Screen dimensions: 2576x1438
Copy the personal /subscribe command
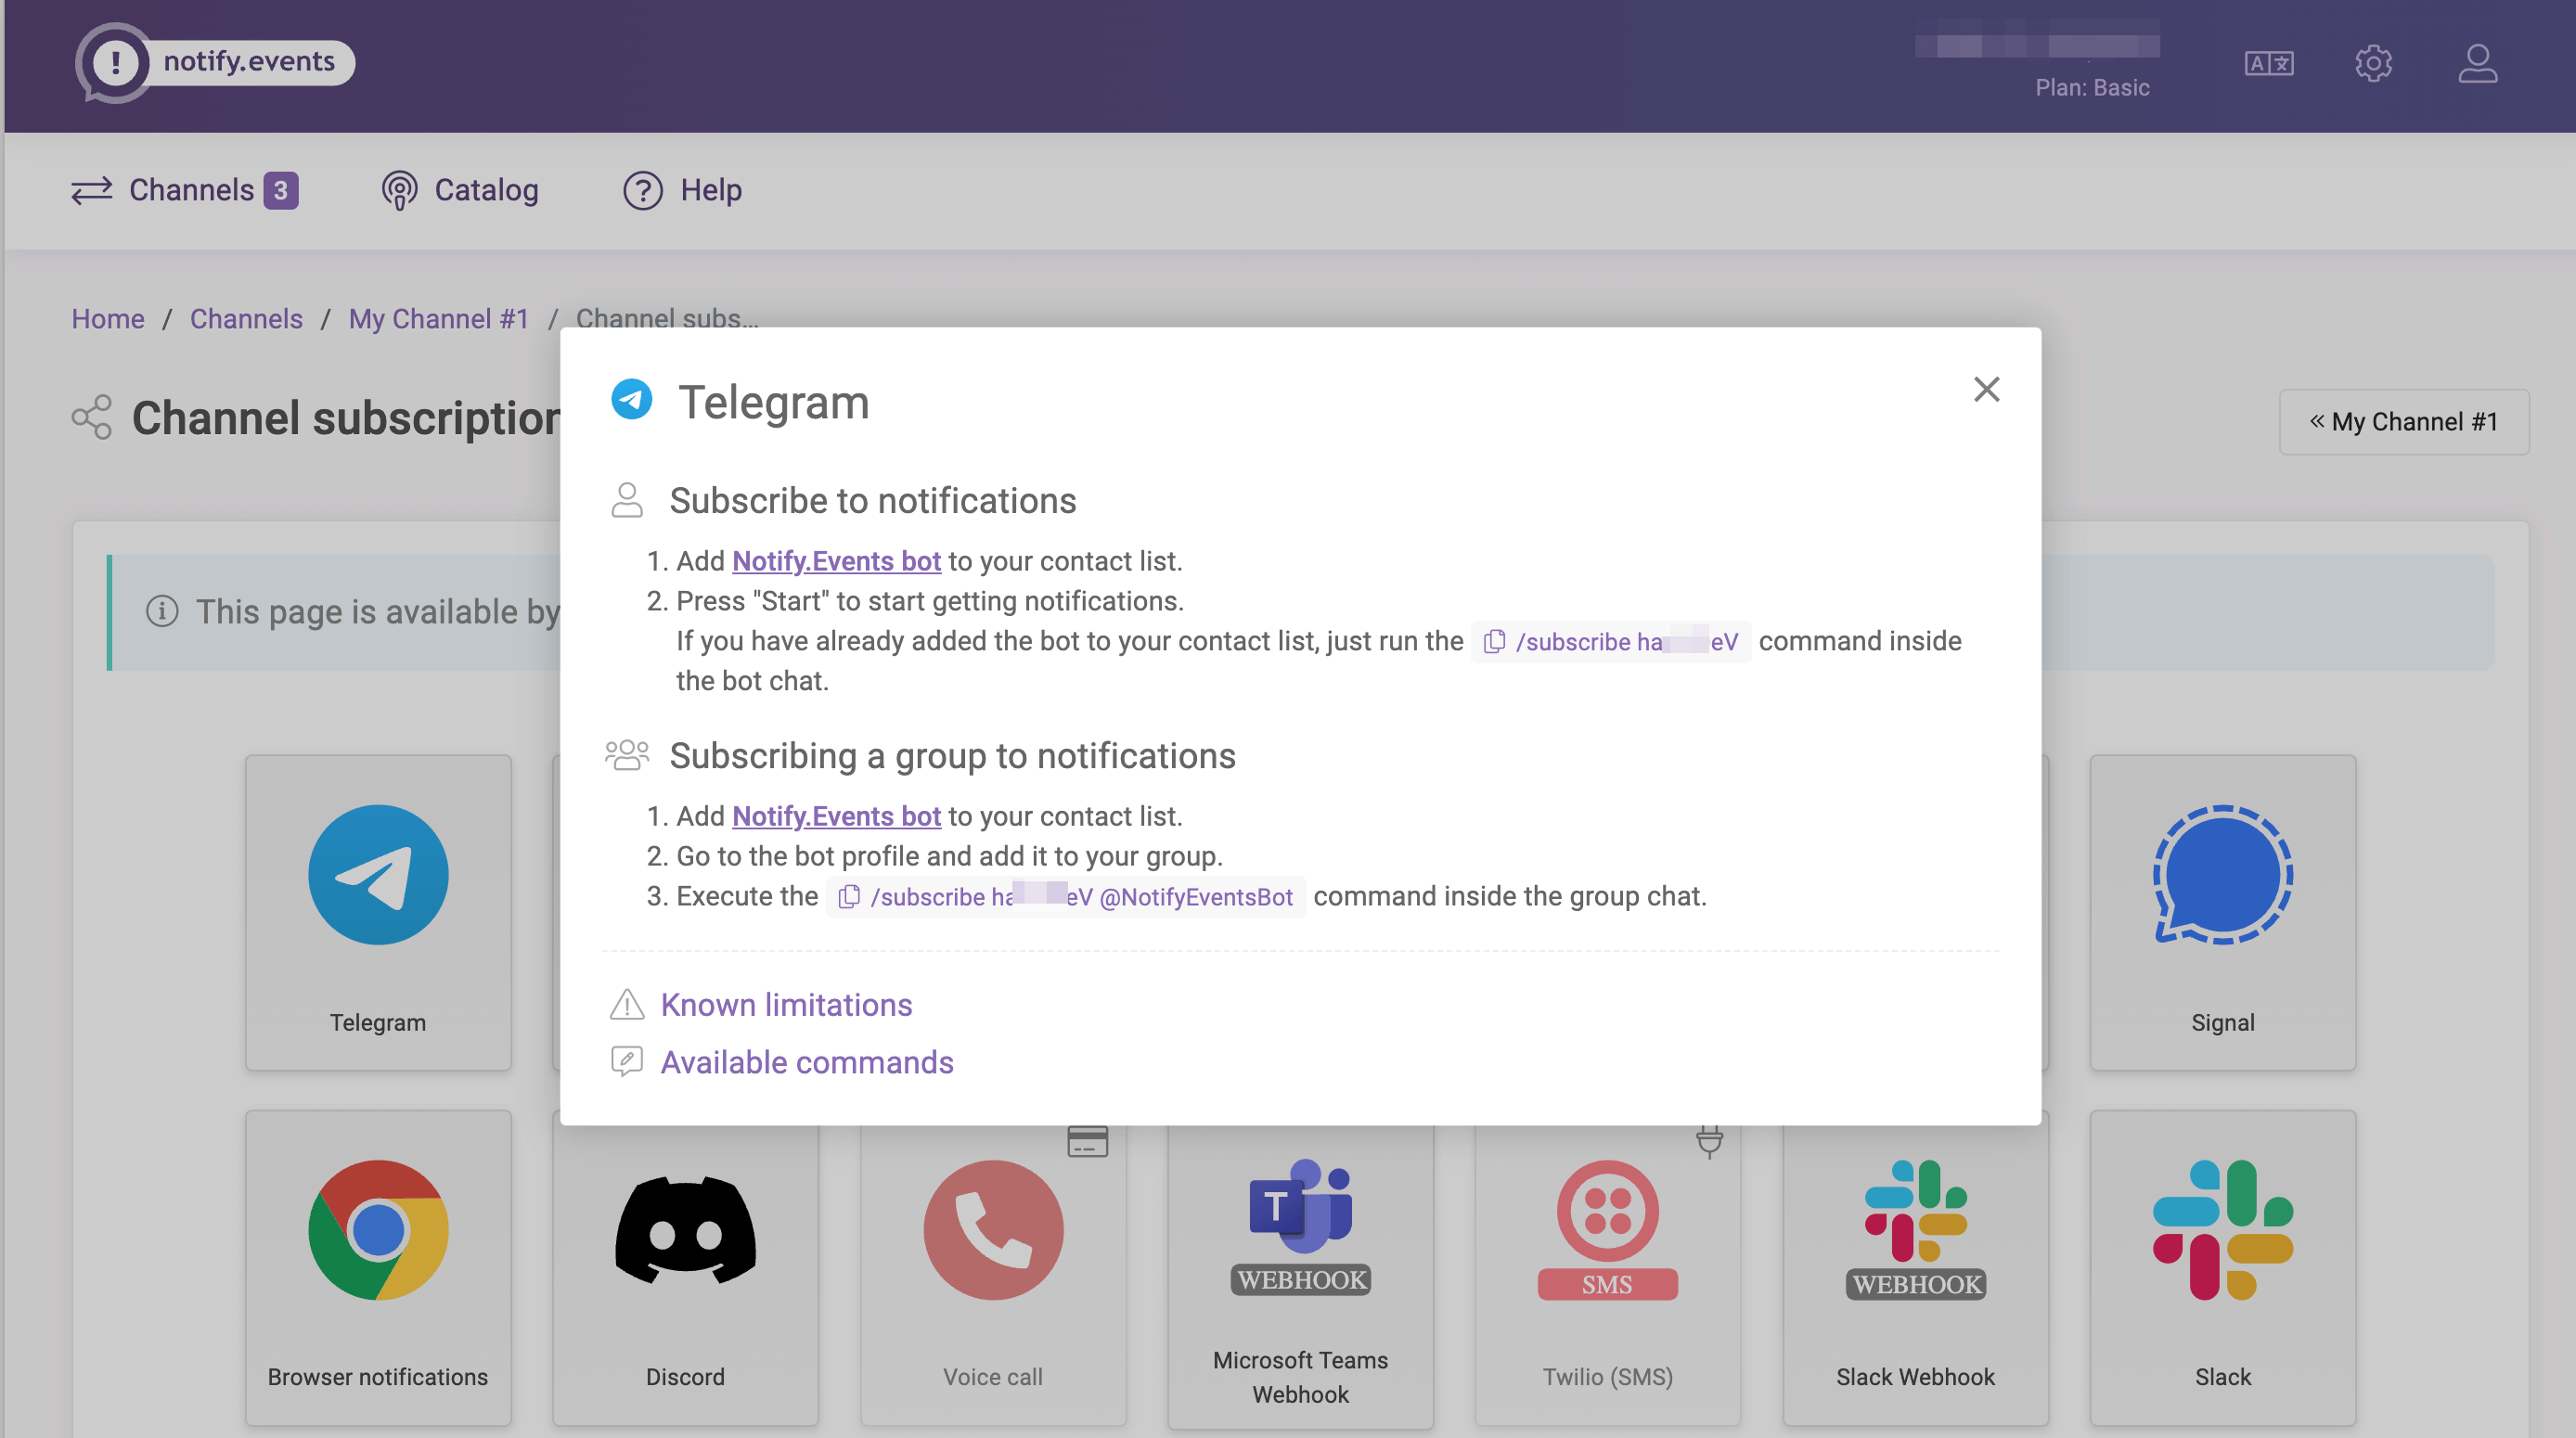coord(1494,642)
